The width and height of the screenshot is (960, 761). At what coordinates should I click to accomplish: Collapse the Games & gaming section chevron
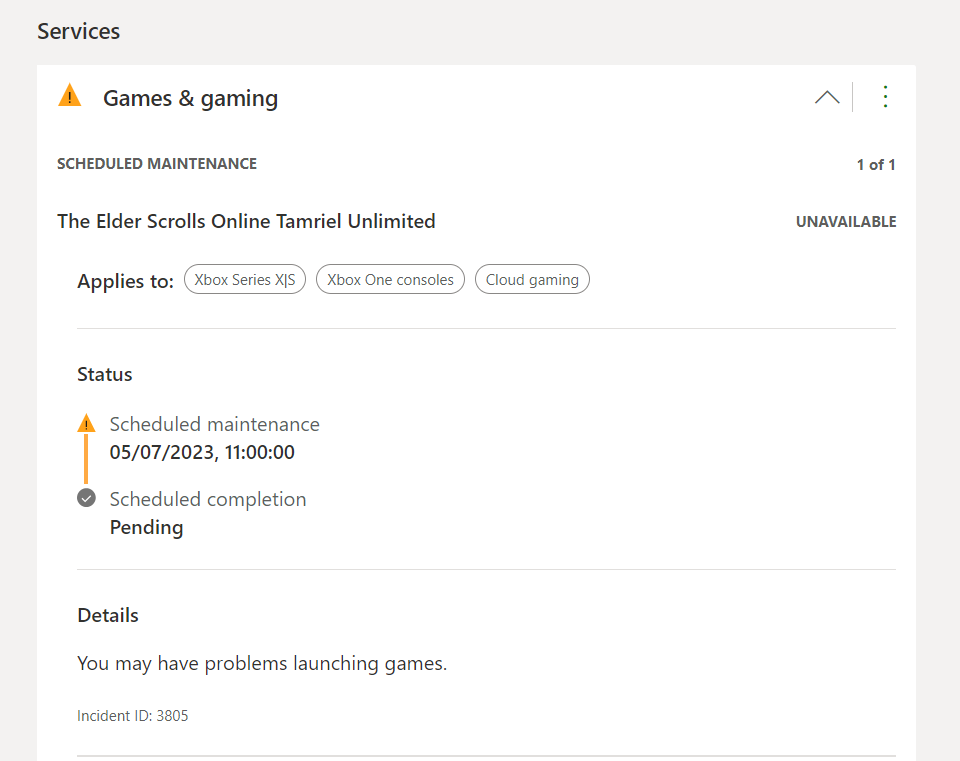827,97
